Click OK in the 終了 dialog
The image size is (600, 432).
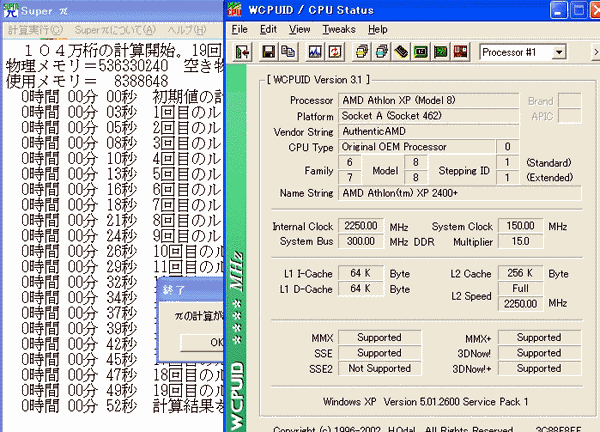[202, 342]
